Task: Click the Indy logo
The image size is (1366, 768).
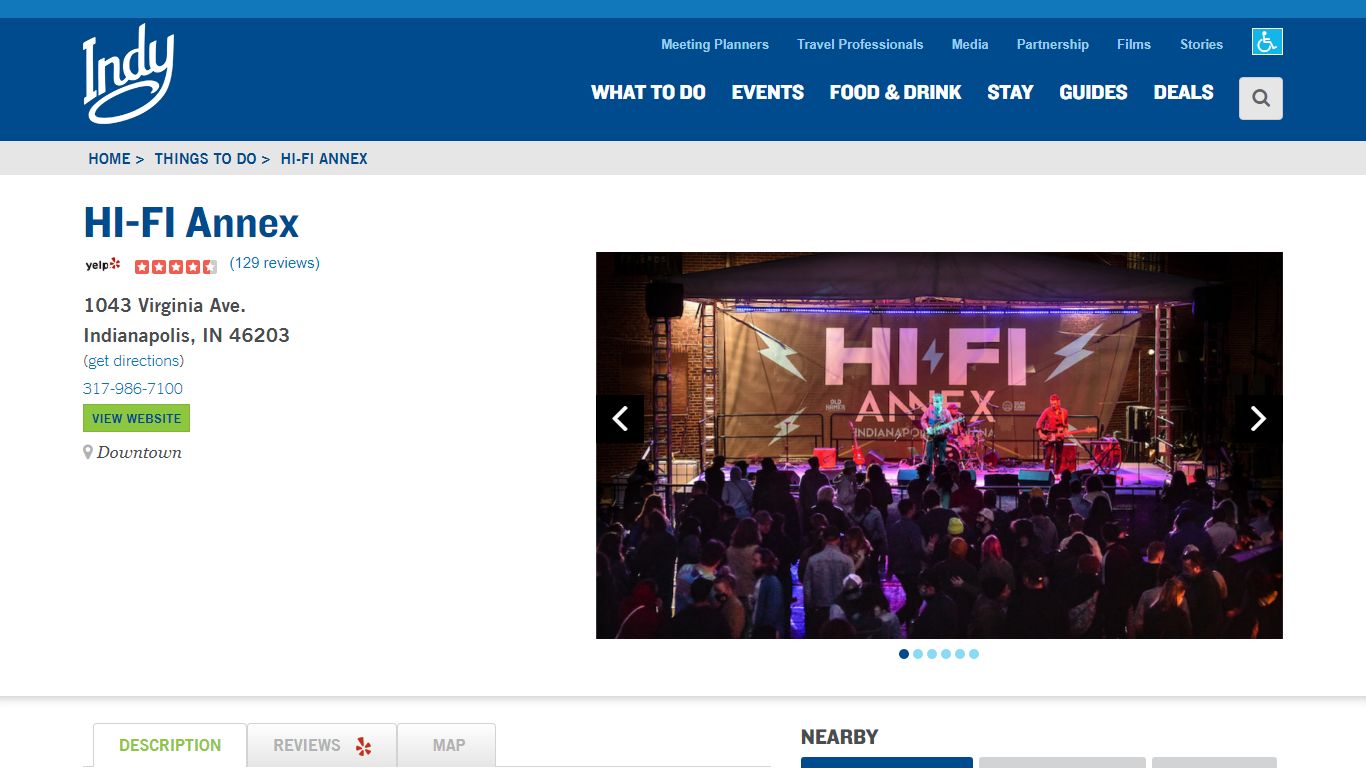Action: pyautogui.click(x=128, y=75)
